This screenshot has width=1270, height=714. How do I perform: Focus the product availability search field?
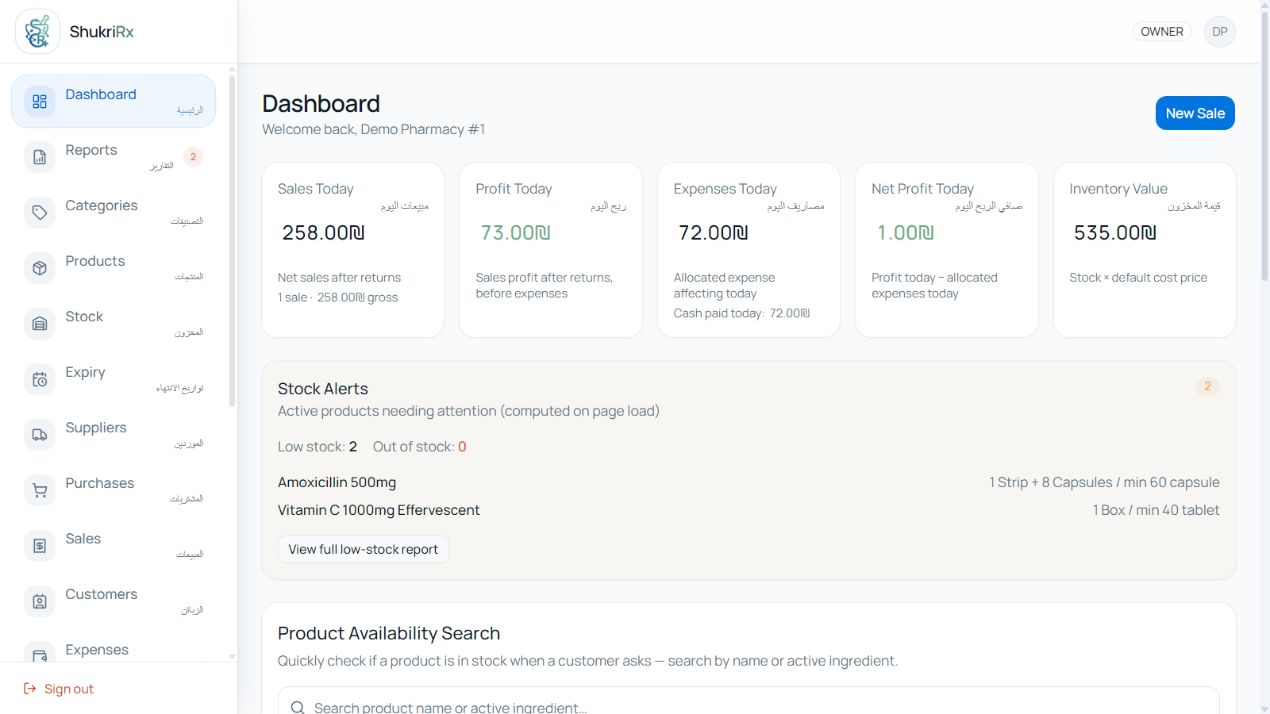tap(748, 700)
